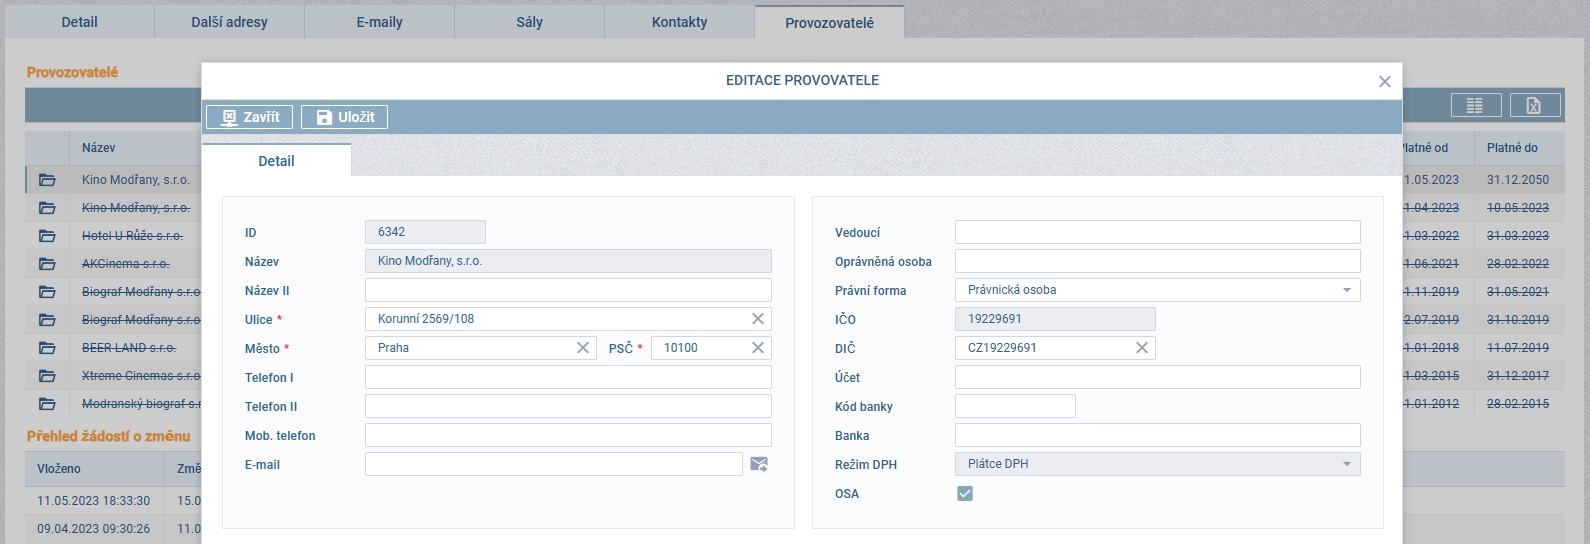1590x544 pixels.
Task: Click the send e-mail icon beside E-mail field
Action: pyautogui.click(x=759, y=464)
